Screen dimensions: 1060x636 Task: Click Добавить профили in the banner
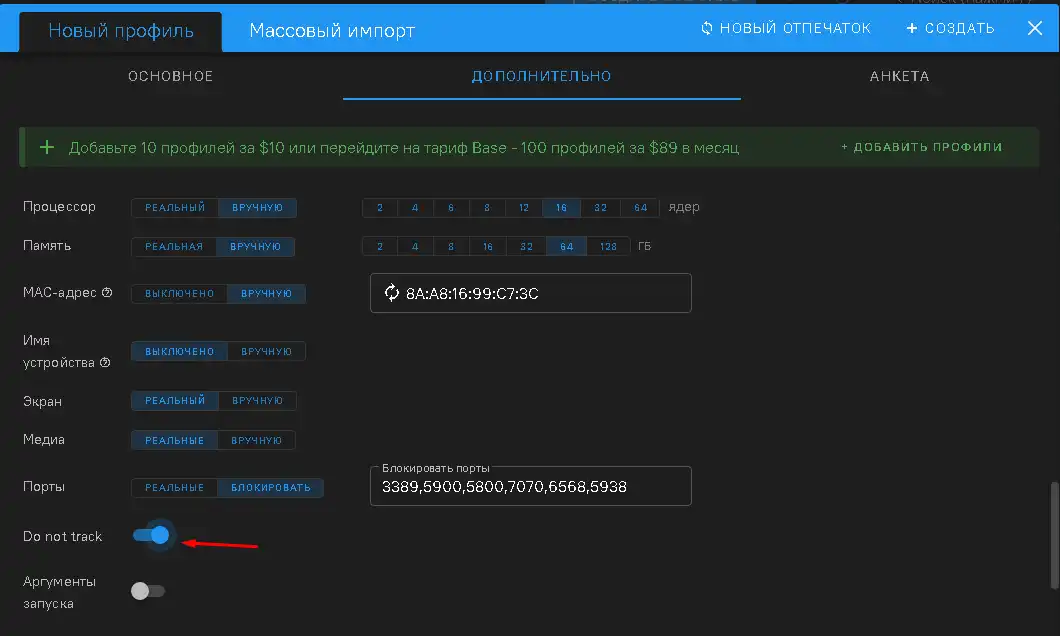pyautogui.click(x=921, y=147)
